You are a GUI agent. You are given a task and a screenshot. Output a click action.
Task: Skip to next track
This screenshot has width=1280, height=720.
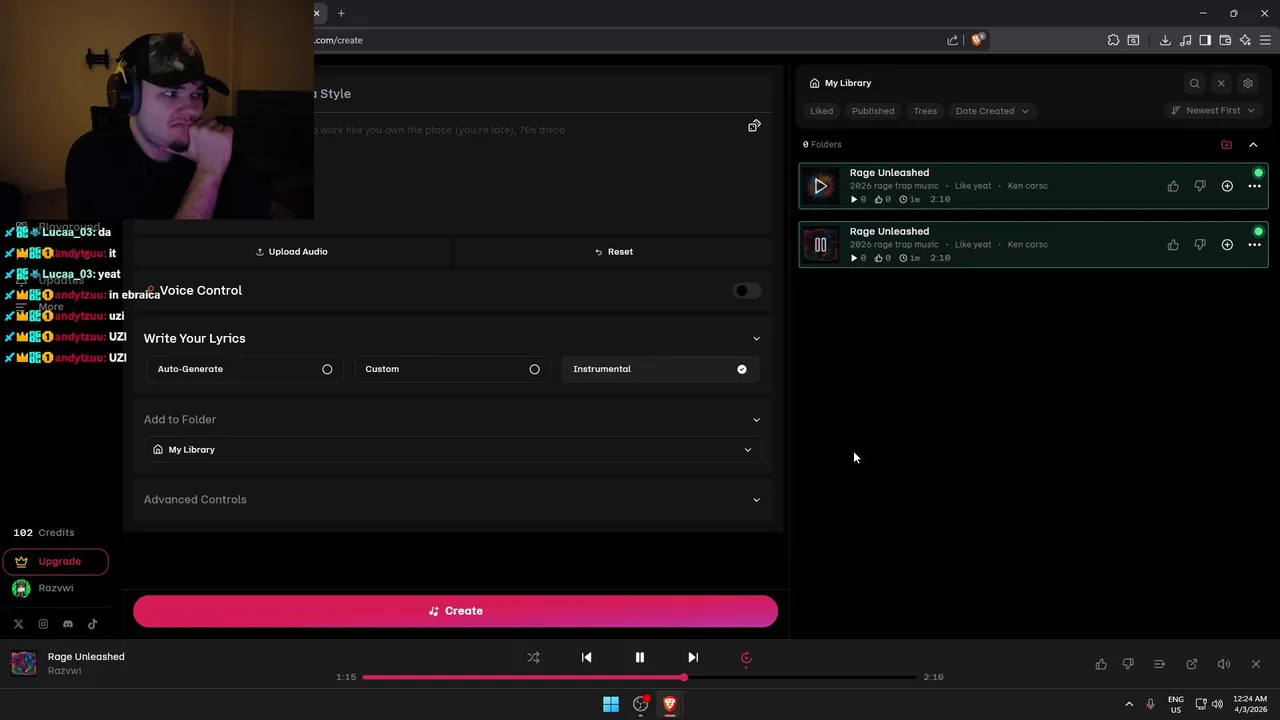point(693,658)
